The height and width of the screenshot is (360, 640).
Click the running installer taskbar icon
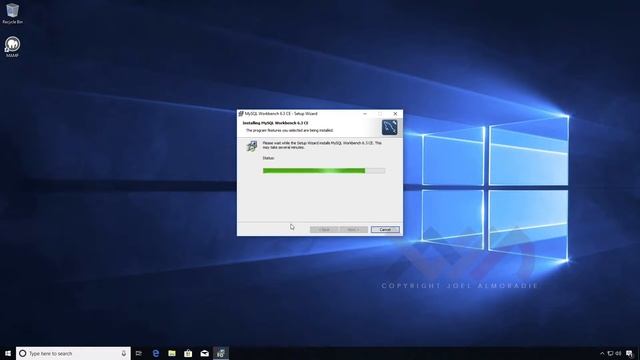pyautogui.click(x=221, y=353)
